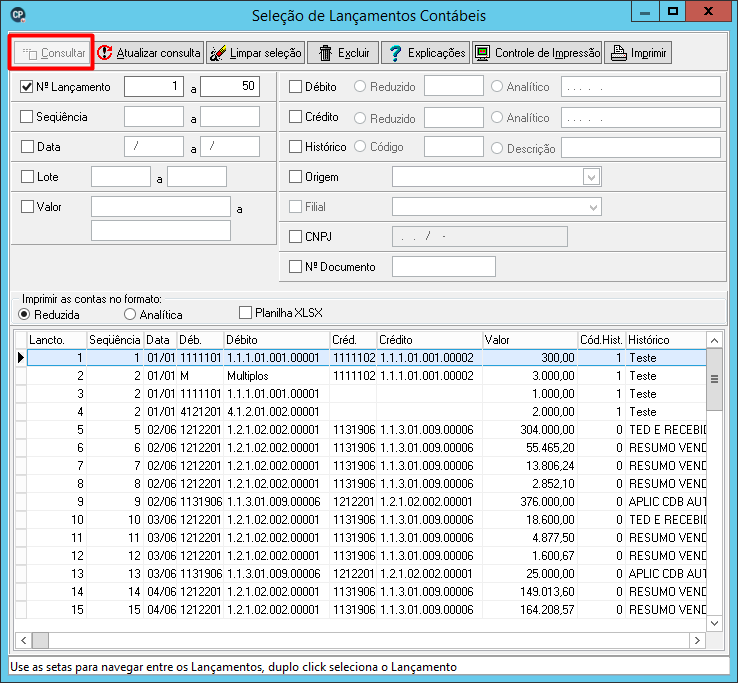Click Limpar seleção eraser icon
Viewport: 738px width, 683px height.
pos(217,53)
